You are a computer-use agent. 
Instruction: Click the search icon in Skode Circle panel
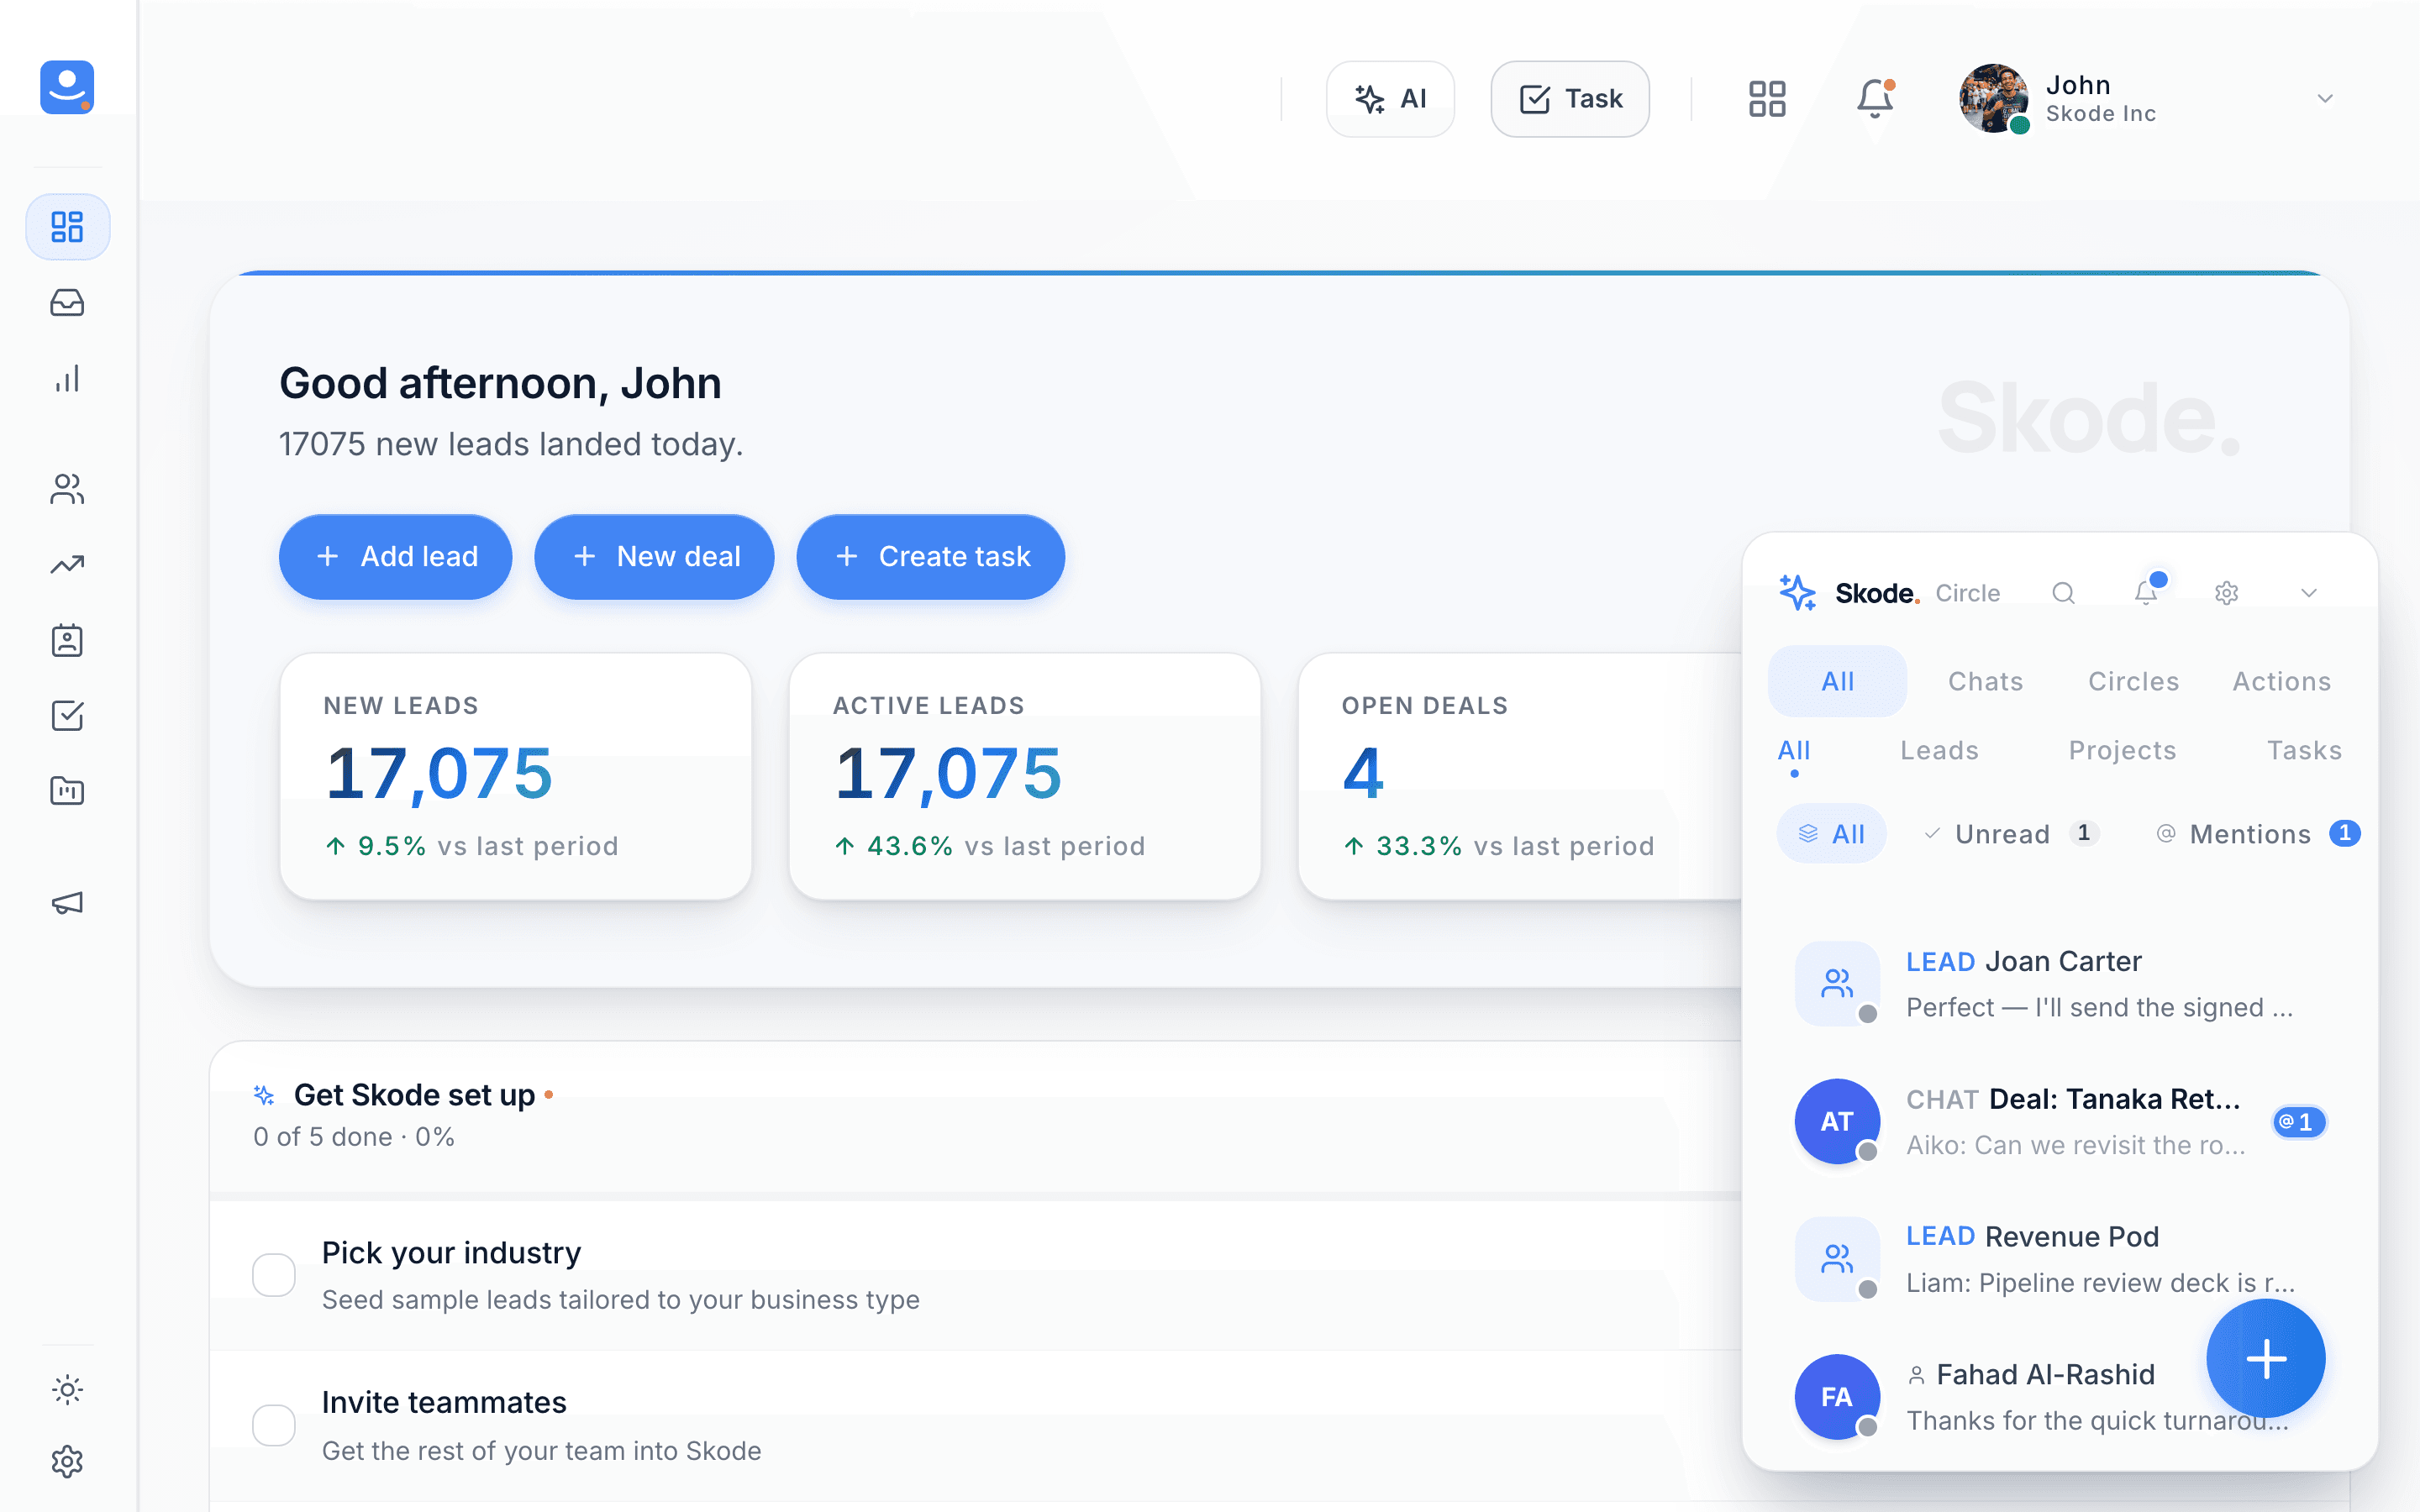(2063, 593)
